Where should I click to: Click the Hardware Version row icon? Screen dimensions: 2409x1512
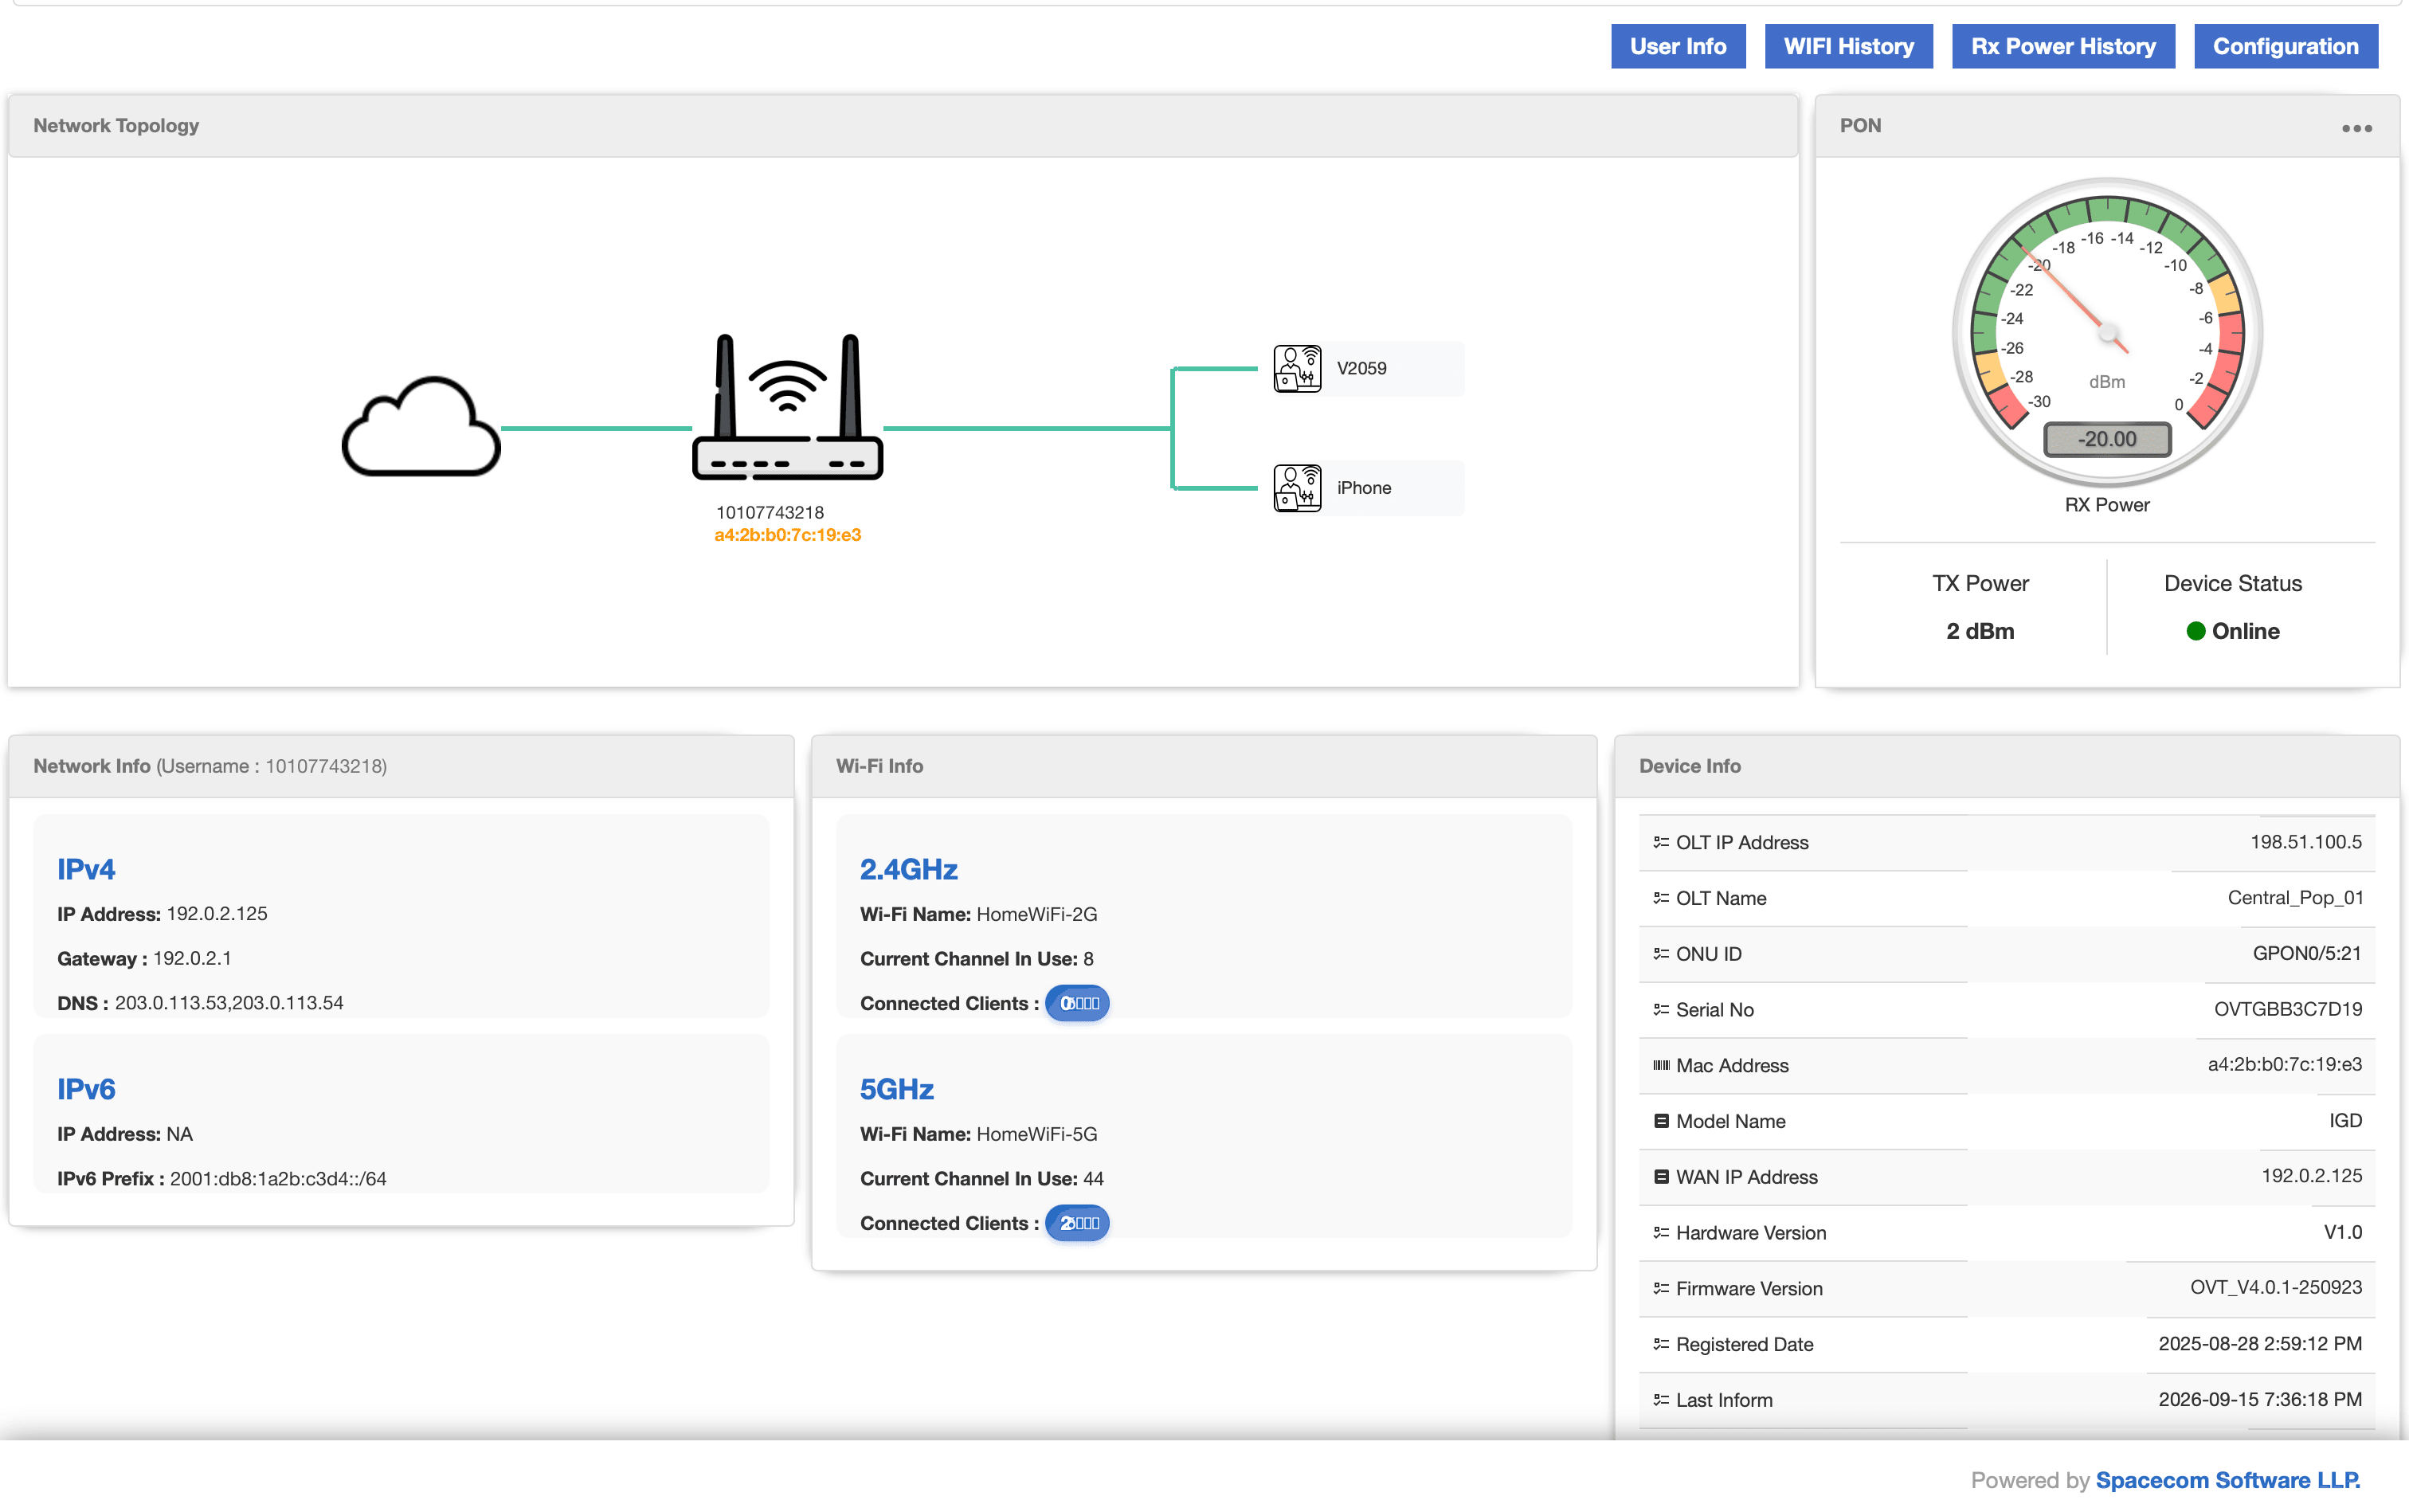1660,1233
